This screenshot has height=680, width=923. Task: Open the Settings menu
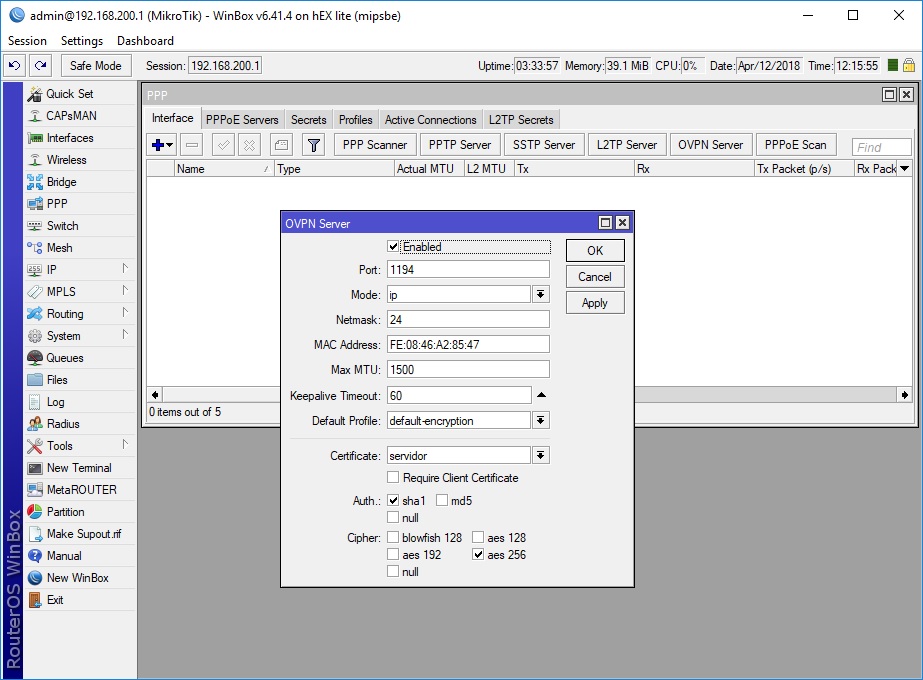pos(81,41)
